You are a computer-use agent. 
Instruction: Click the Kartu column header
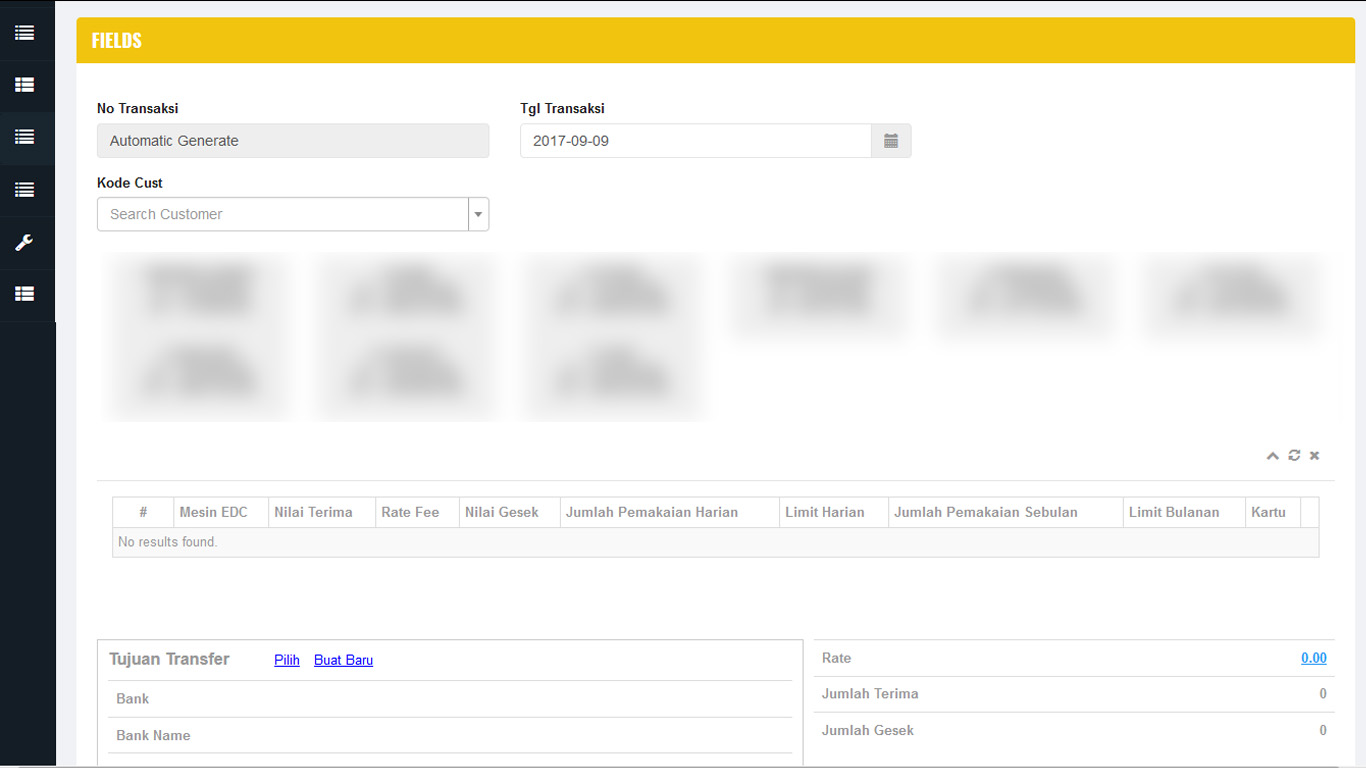click(1268, 512)
